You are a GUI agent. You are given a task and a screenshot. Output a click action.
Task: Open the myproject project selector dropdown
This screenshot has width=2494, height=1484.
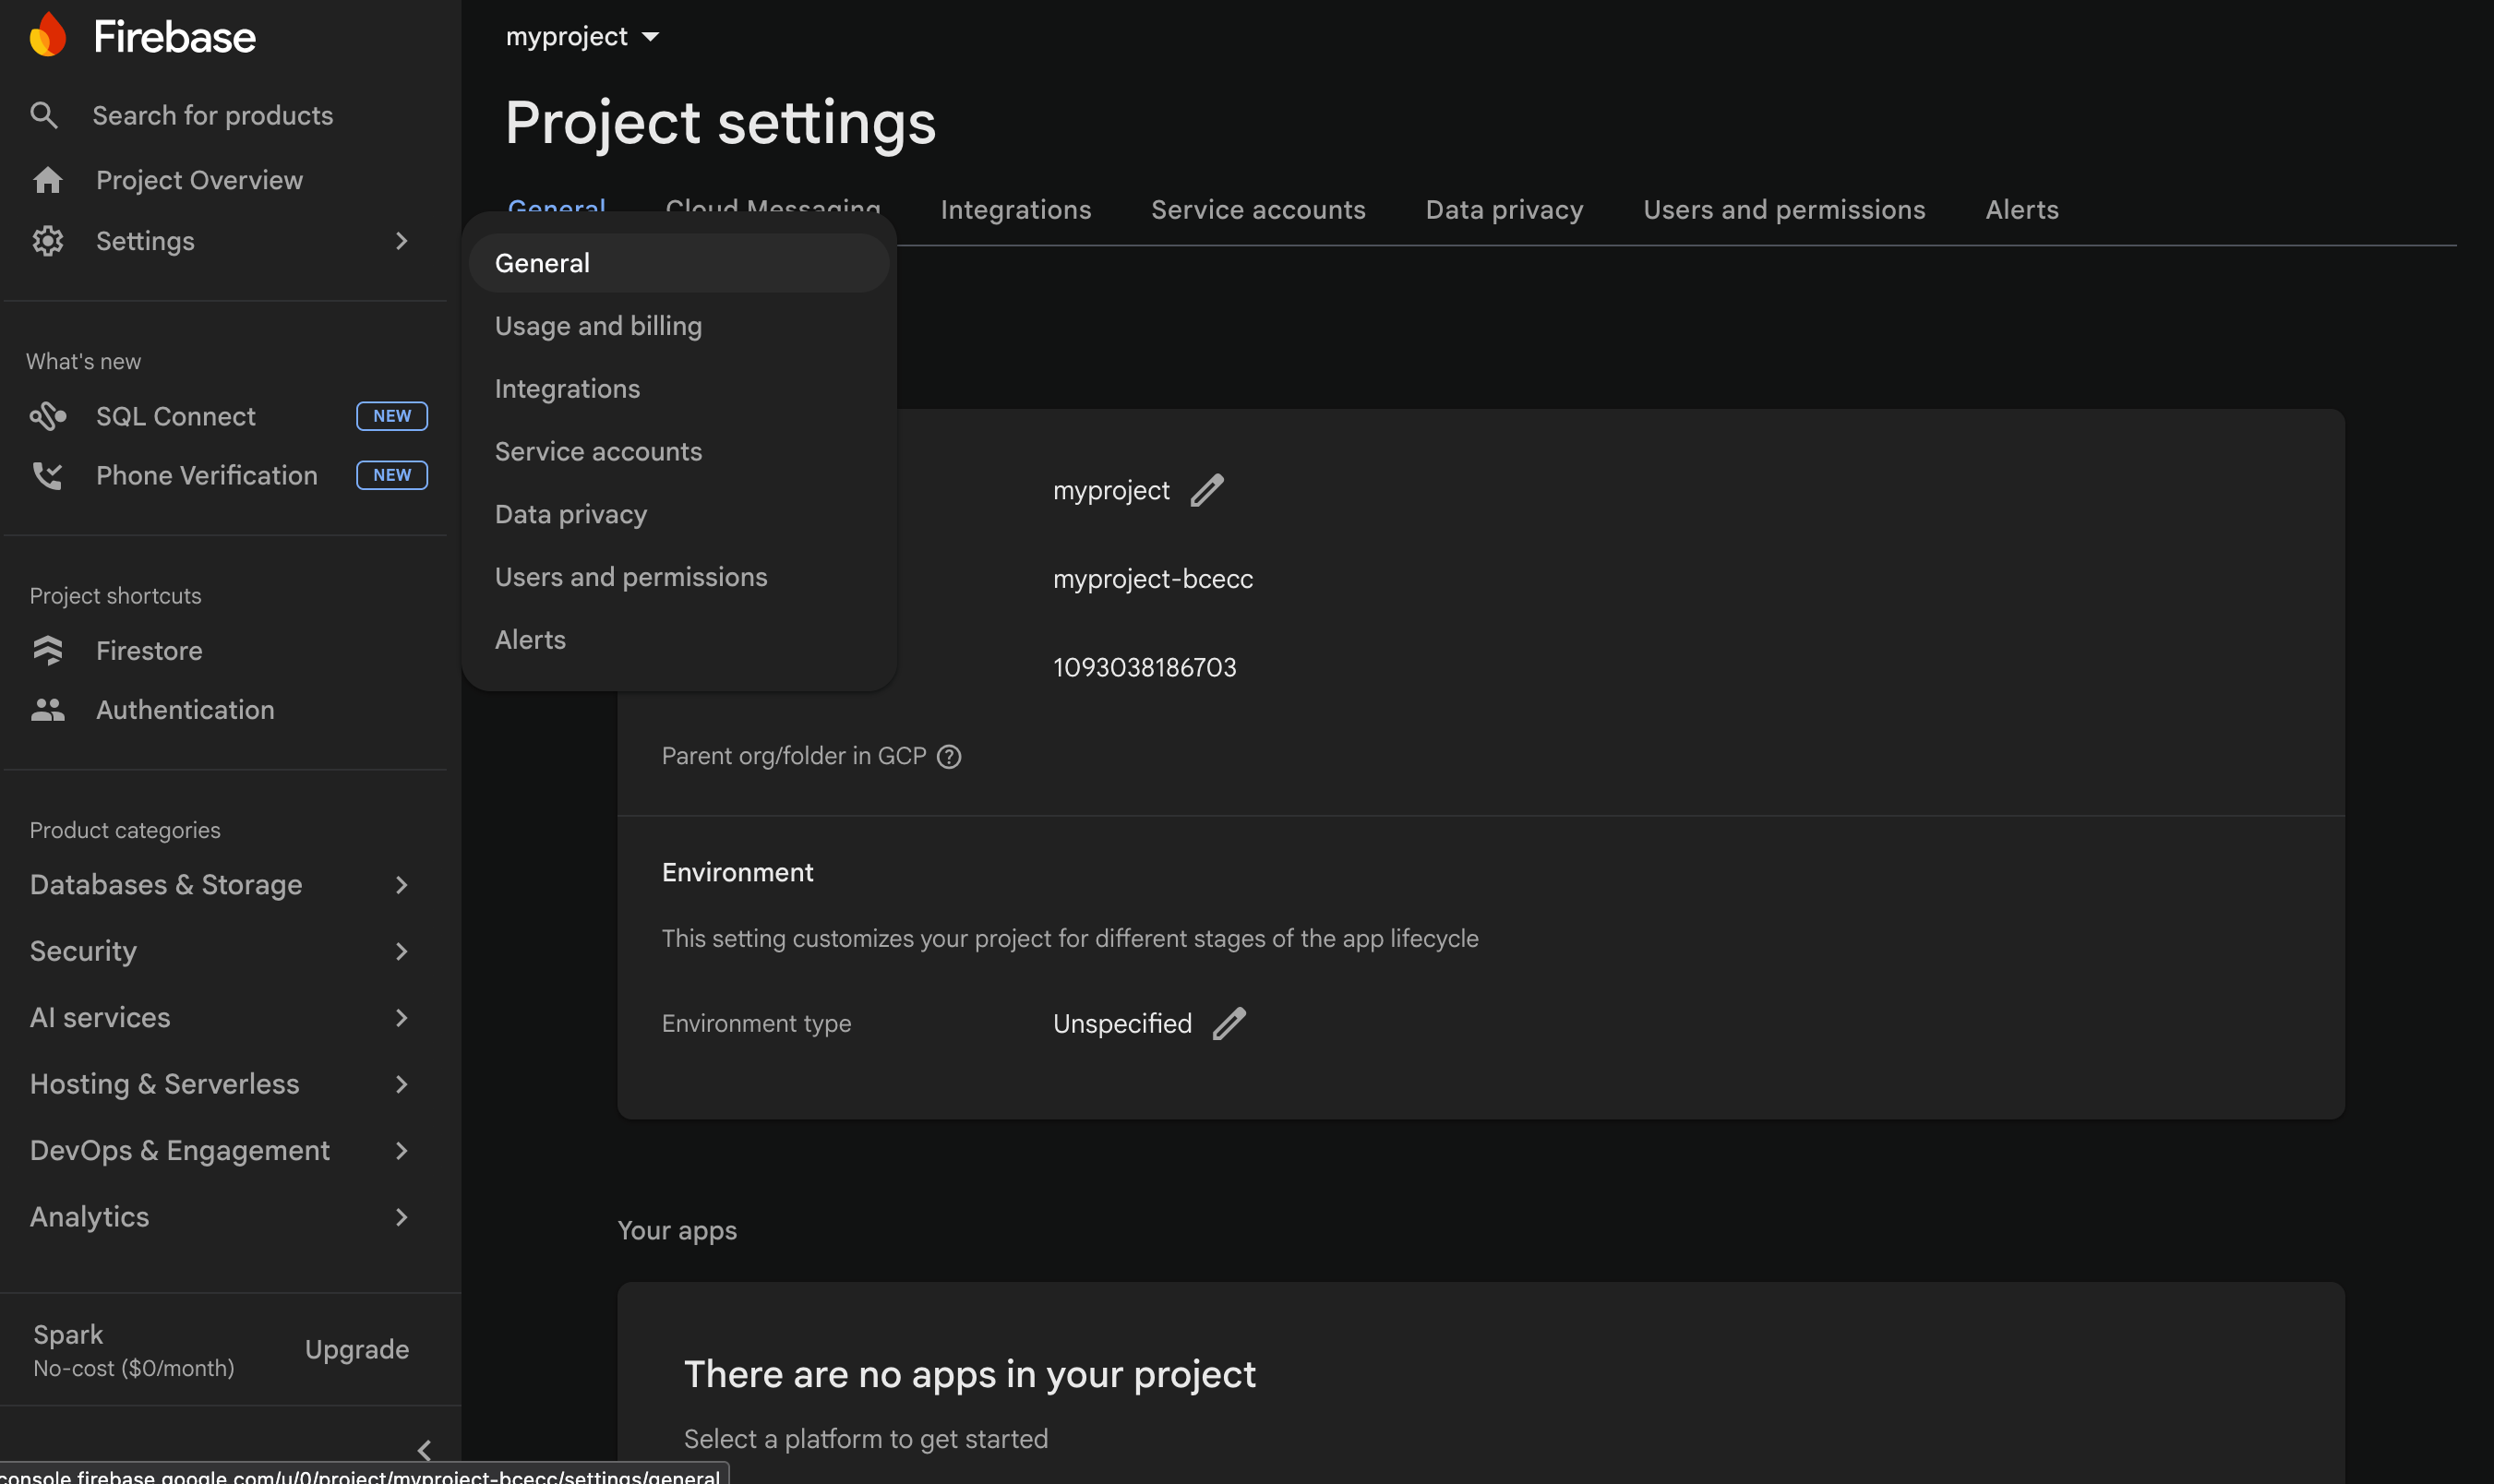click(582, 37)
